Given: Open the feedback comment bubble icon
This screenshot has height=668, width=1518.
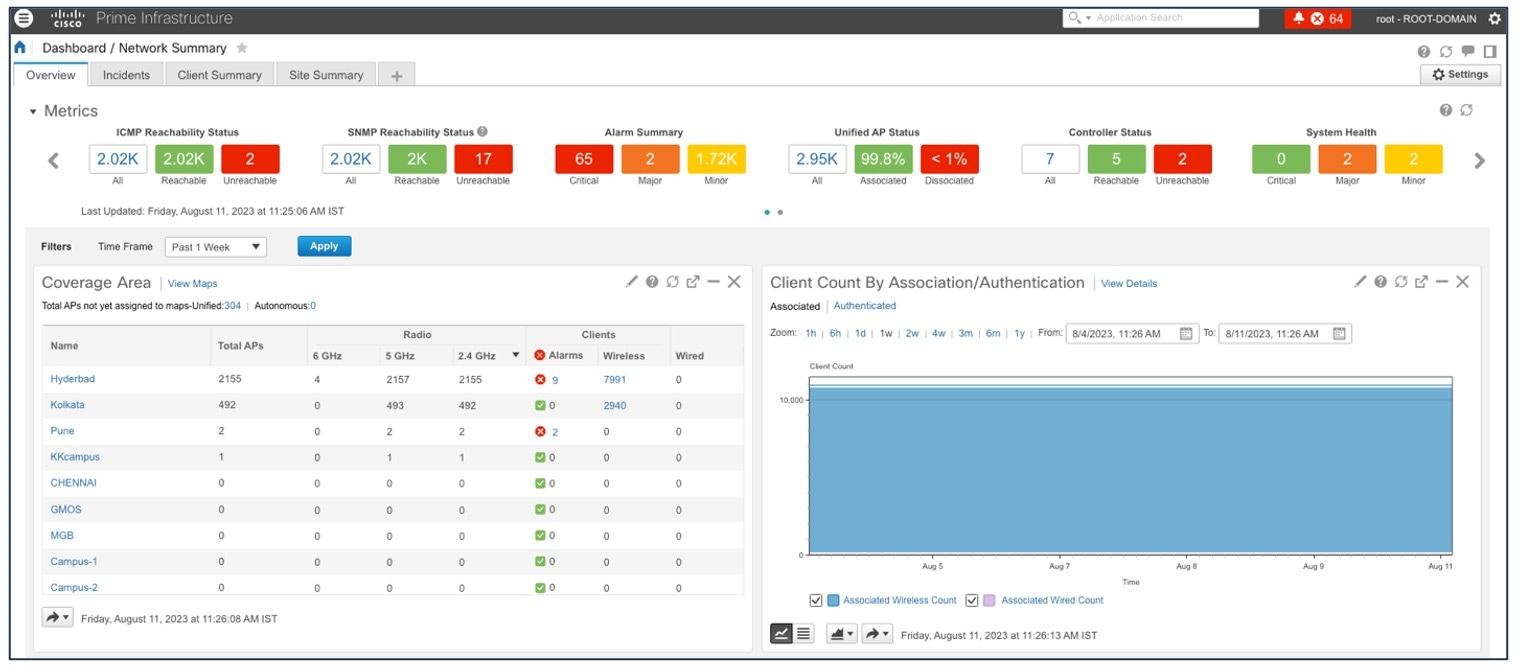Looking at the screenshot, I should point(1468,52).
